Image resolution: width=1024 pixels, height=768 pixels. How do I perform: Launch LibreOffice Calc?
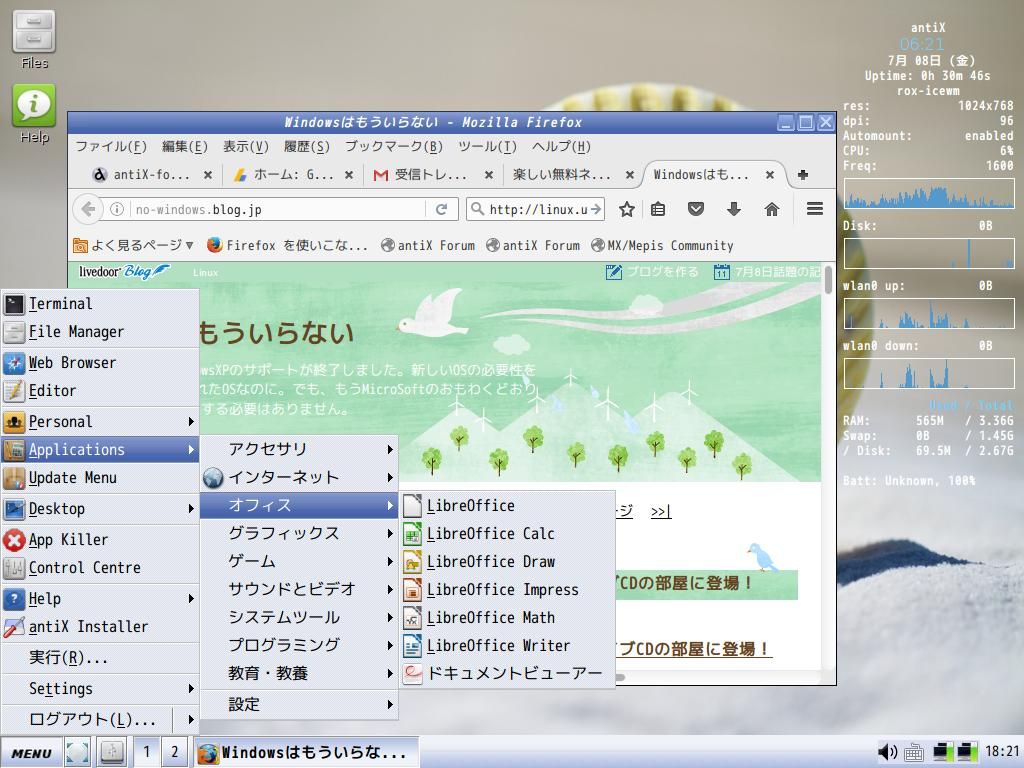pyautogui.click(x=507, y=534)
